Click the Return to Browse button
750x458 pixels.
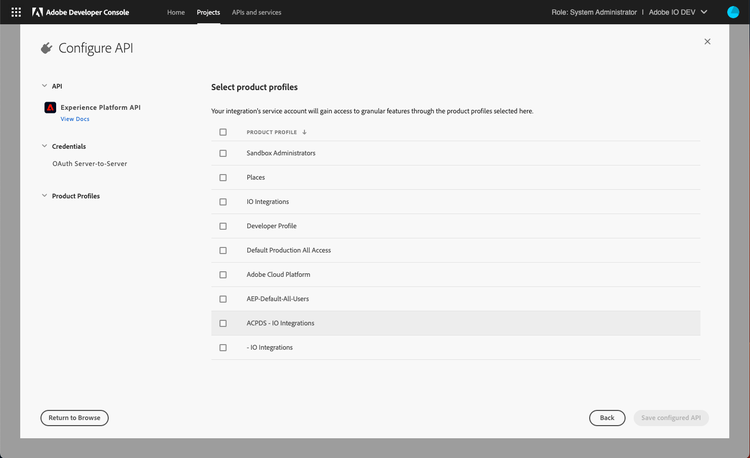coord(74,417)
